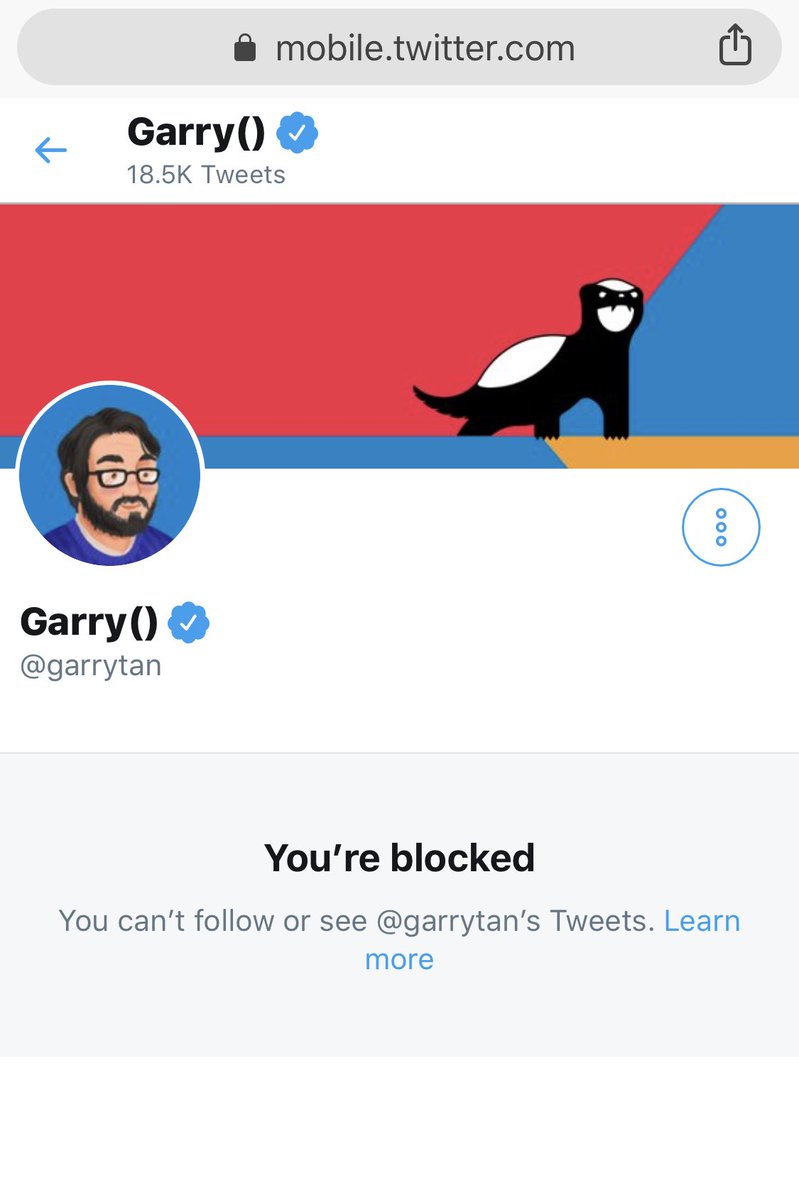799x1200 pixels.
Task: Click the "You're blocked" heading
Action: pos(399,857)
